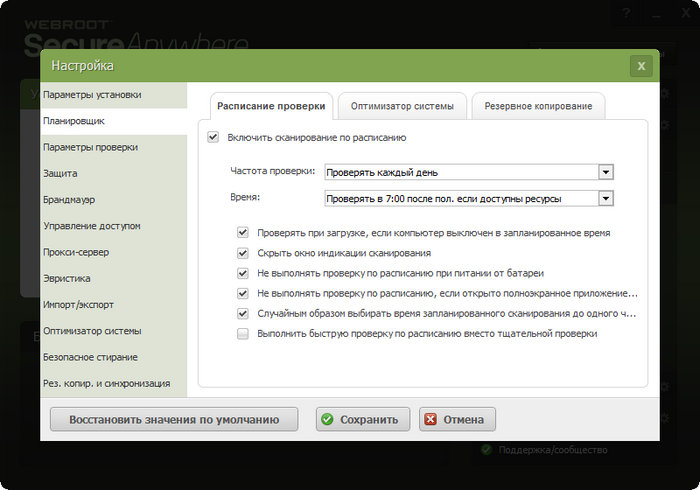
Task: Click Частота проверки label
Action: tap(273, 171)
